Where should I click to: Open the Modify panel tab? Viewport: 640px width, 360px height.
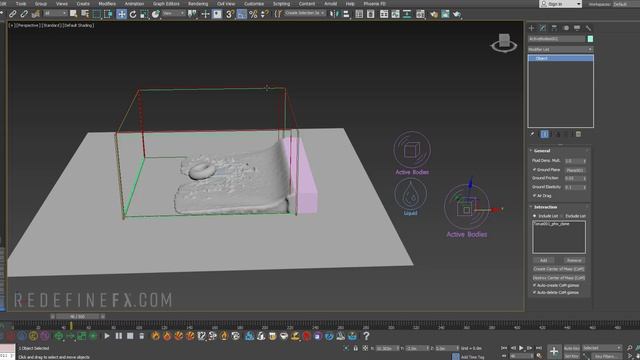pyautogui.click(x=542, y=28)
